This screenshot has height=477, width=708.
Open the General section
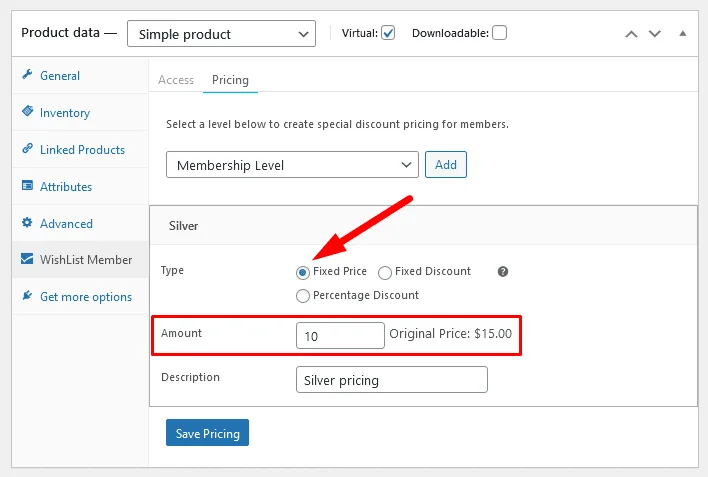80,75
